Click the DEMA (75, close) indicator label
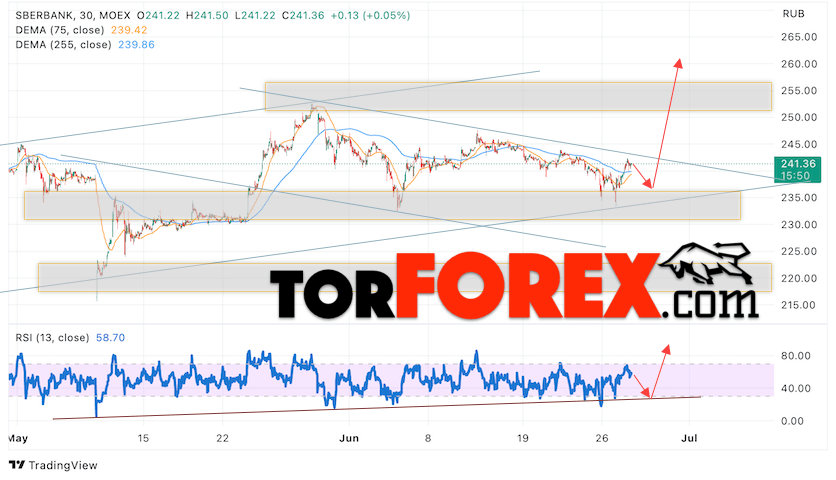Image resolution: width=836 pixels, height=480 pixels. pos(60,30)
